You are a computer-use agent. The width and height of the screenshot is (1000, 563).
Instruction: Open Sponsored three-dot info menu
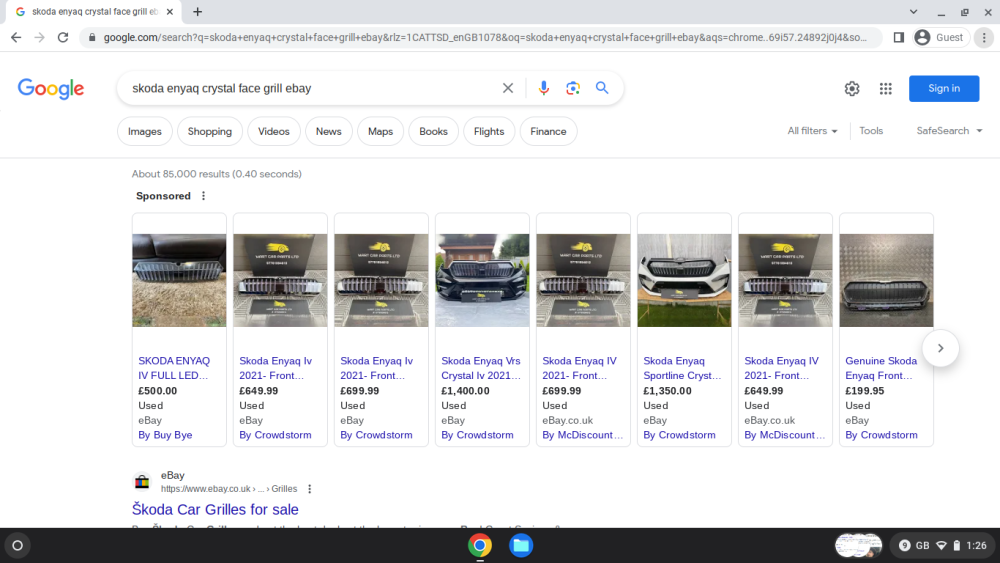point(203,196)
